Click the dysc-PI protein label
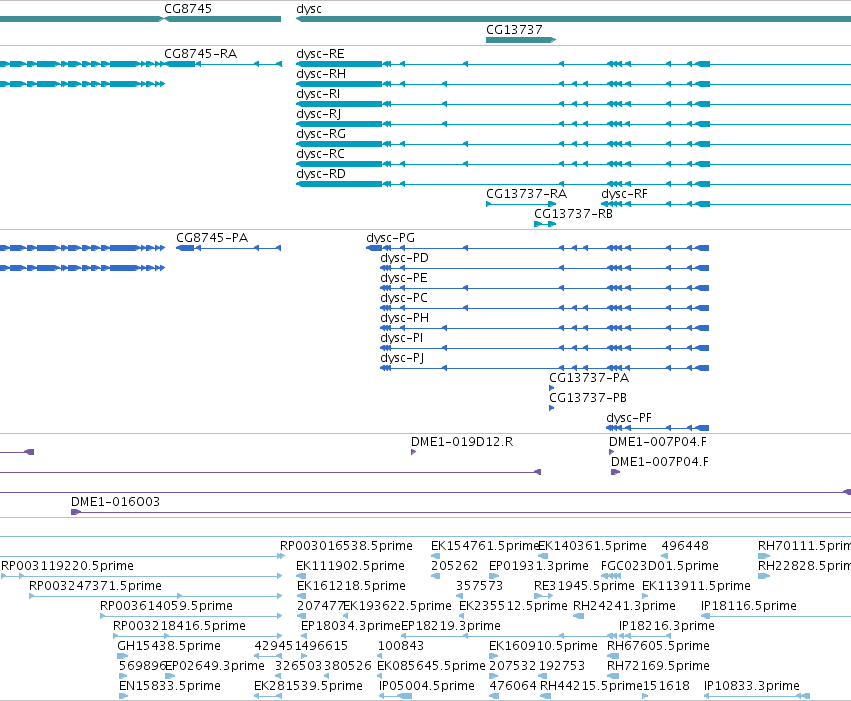Image resolution: width=851 pixels, height=701 pixels. (x=402, y=339)
